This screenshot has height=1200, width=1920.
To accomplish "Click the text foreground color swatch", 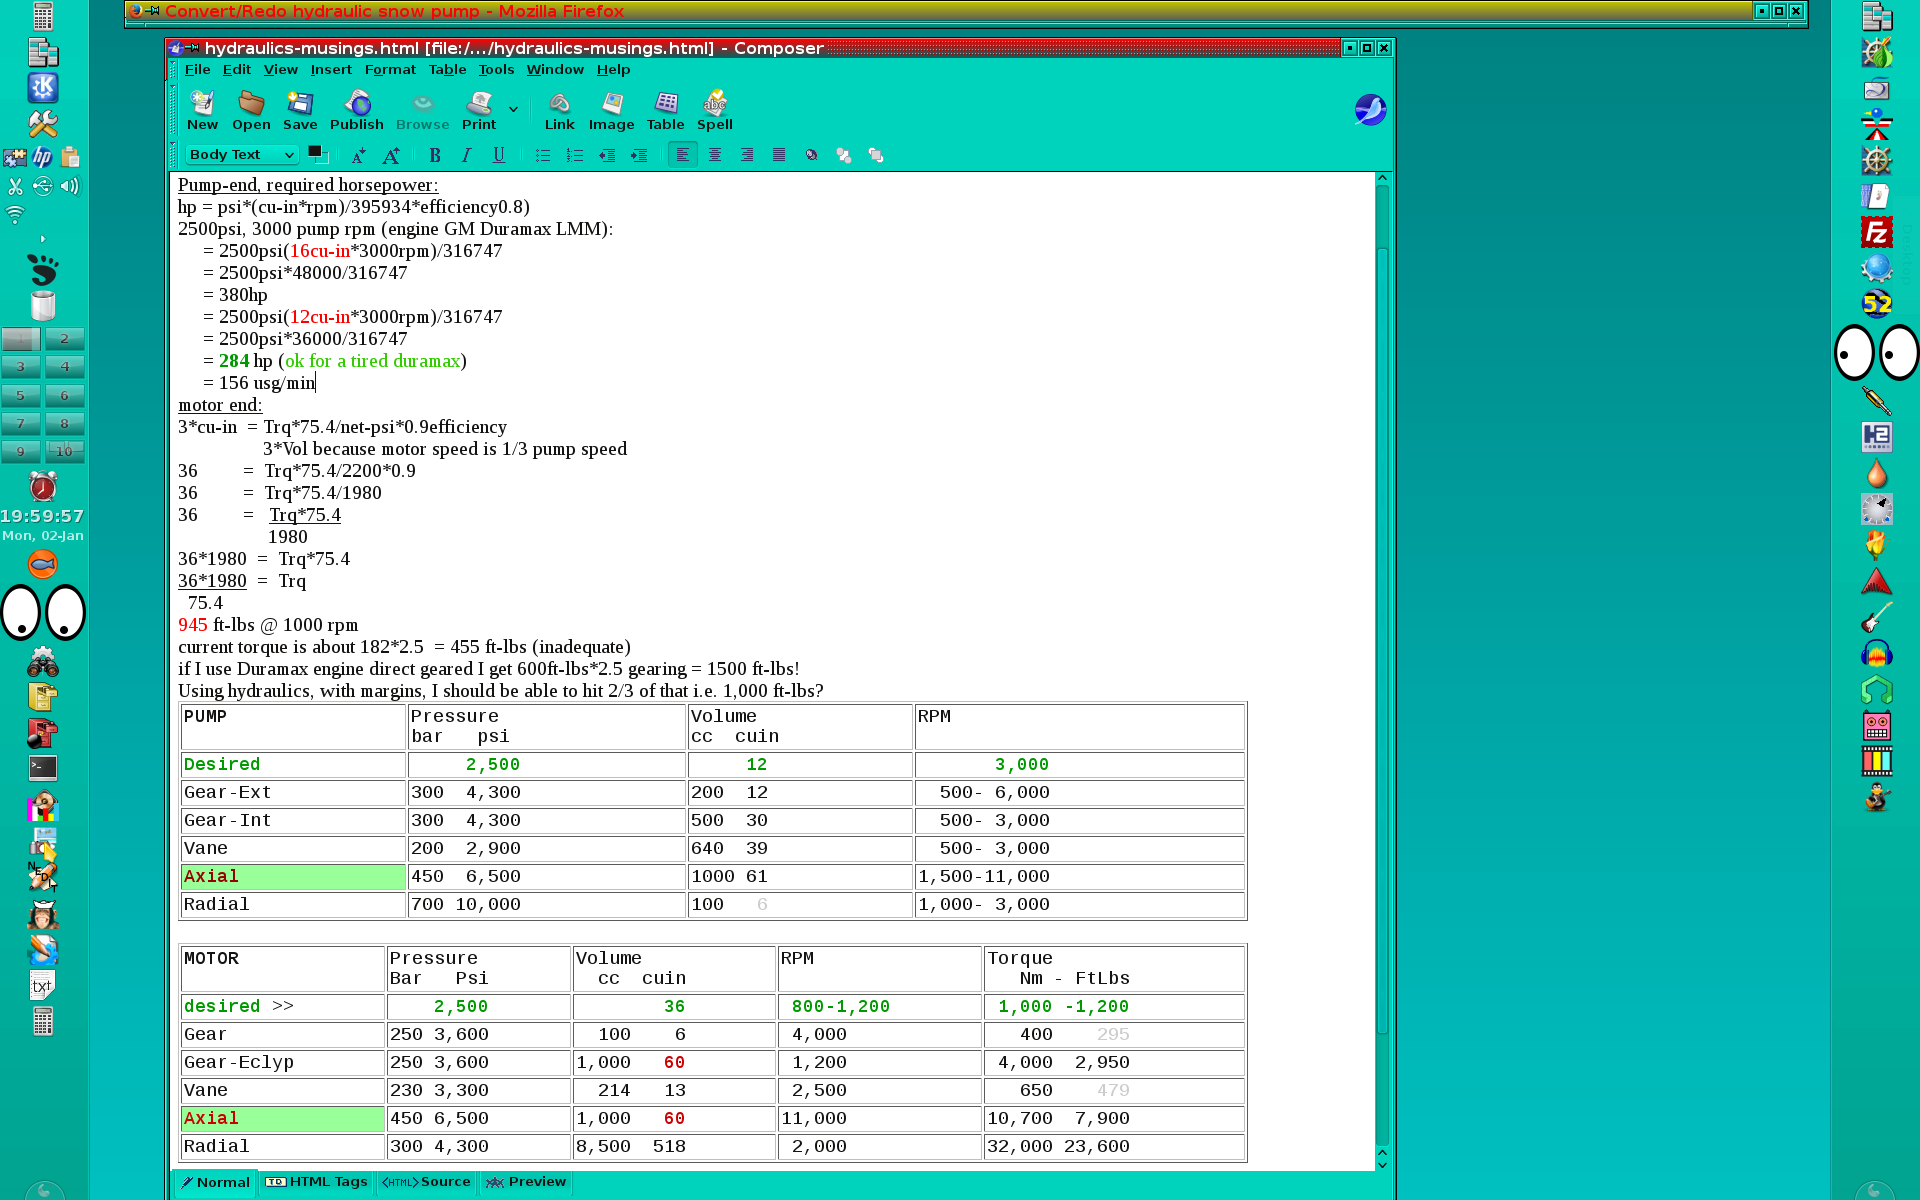I will click(315, 152).
